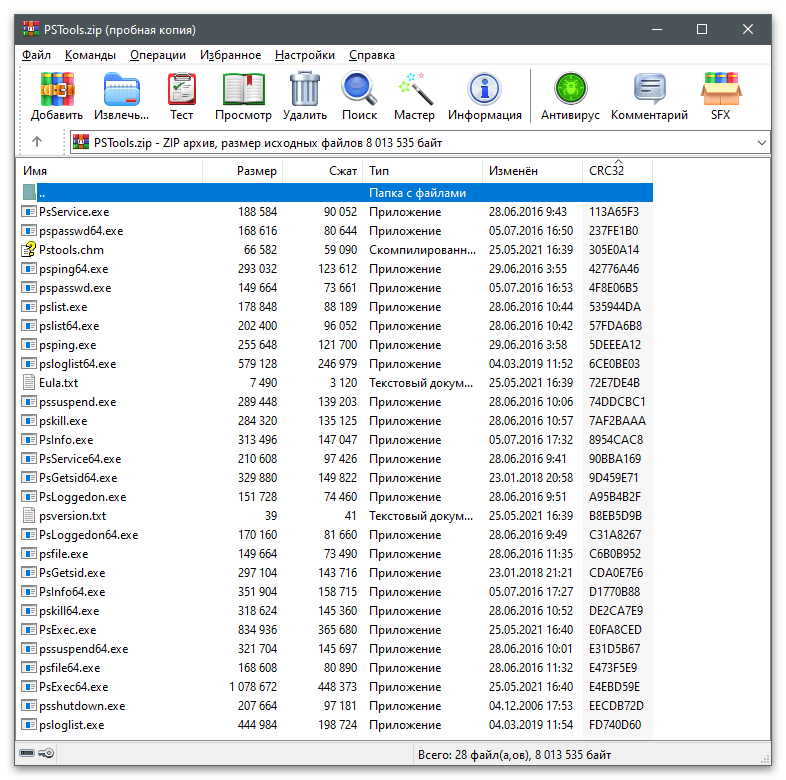Sort by Тип column header
This screenshot has width=786, height=780.
click(423, 171)
